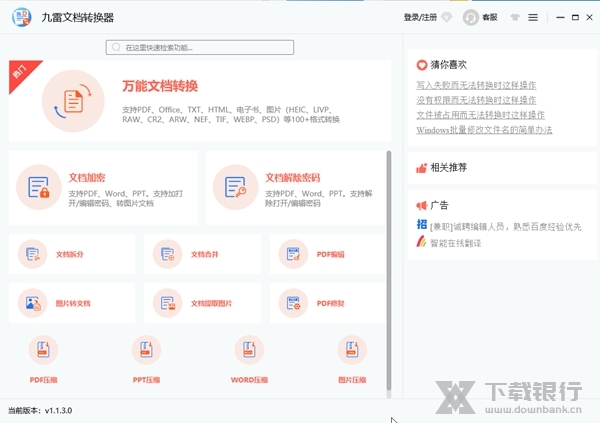Viewport: 600px width, 423px height.
Task: Click the 相关推荐 heading
Action: (448, 168)
